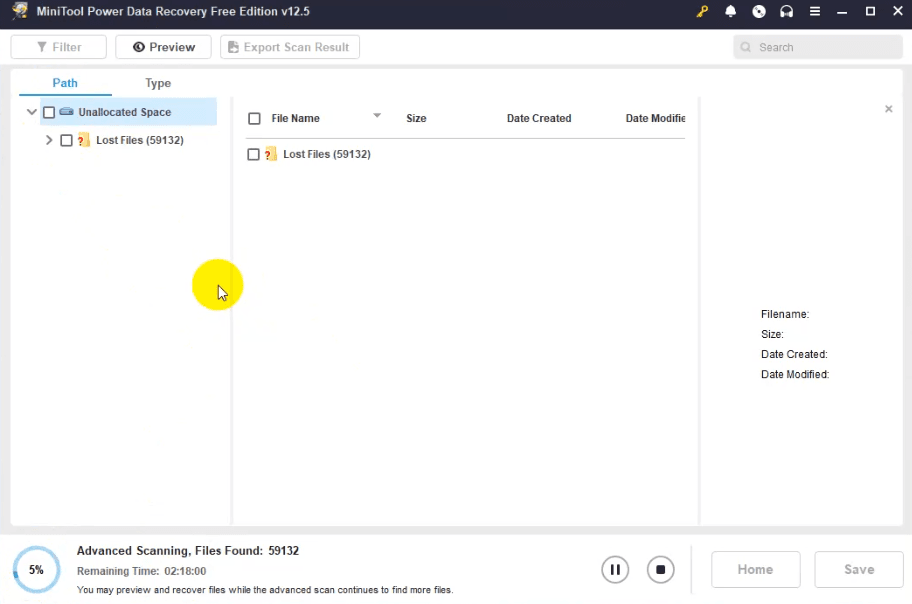Click the Unallocated Space drive icon

66,112
